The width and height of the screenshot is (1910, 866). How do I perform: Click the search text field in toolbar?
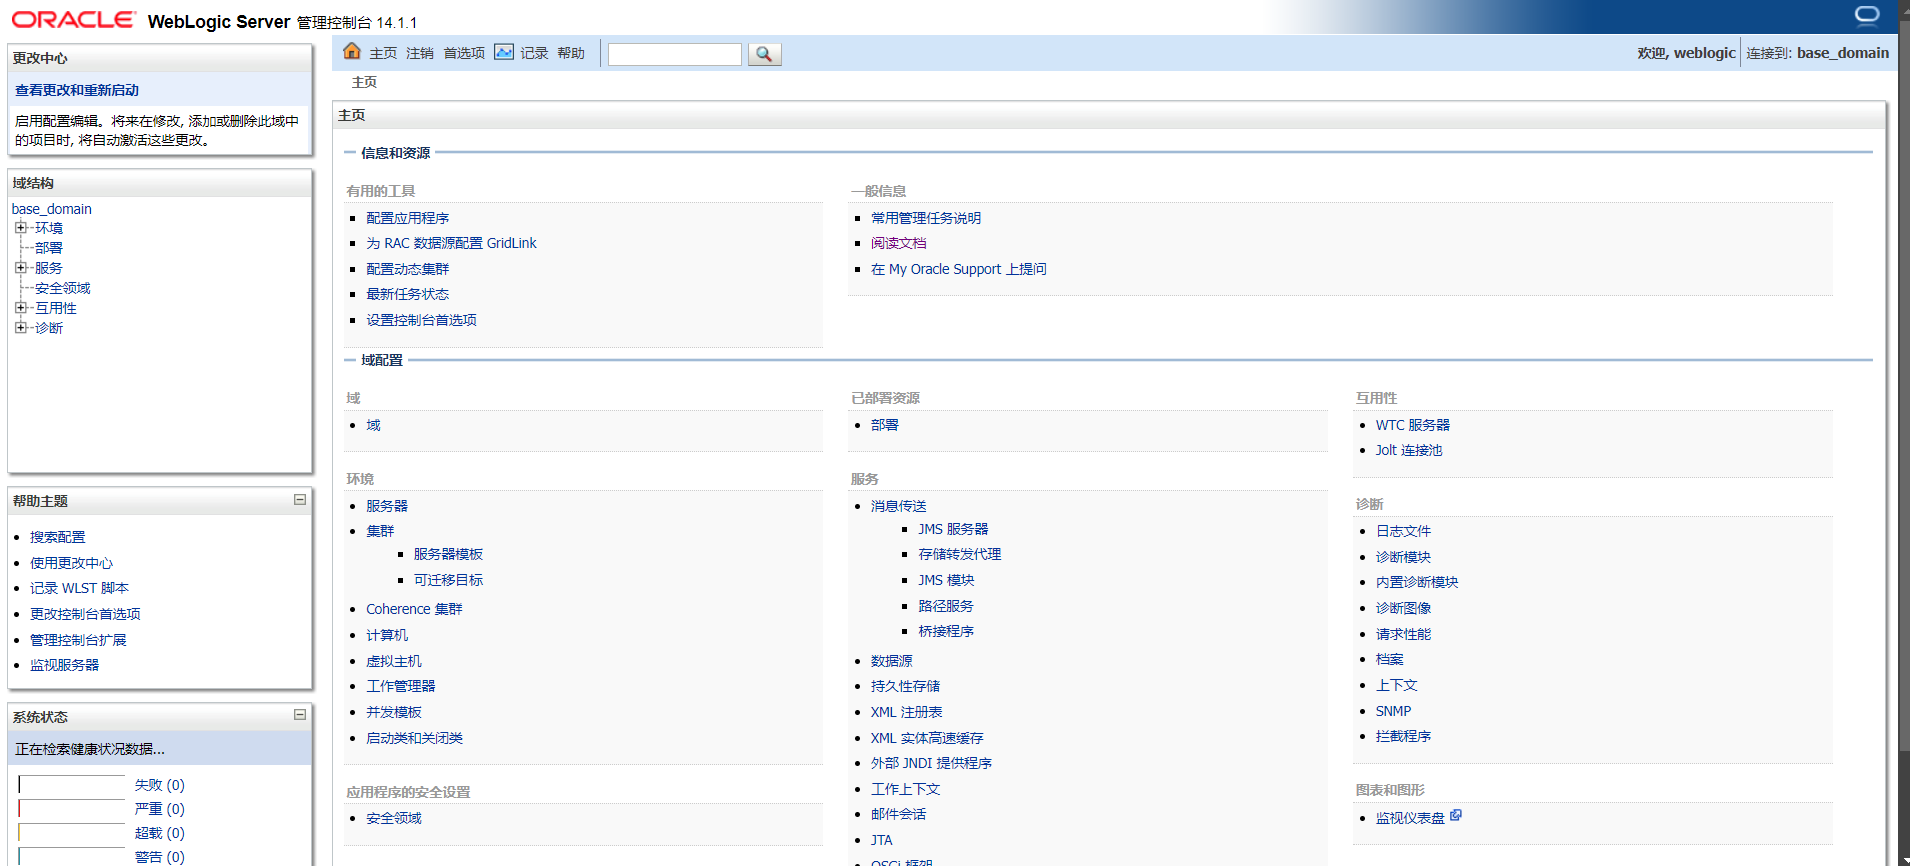[675, 54]
